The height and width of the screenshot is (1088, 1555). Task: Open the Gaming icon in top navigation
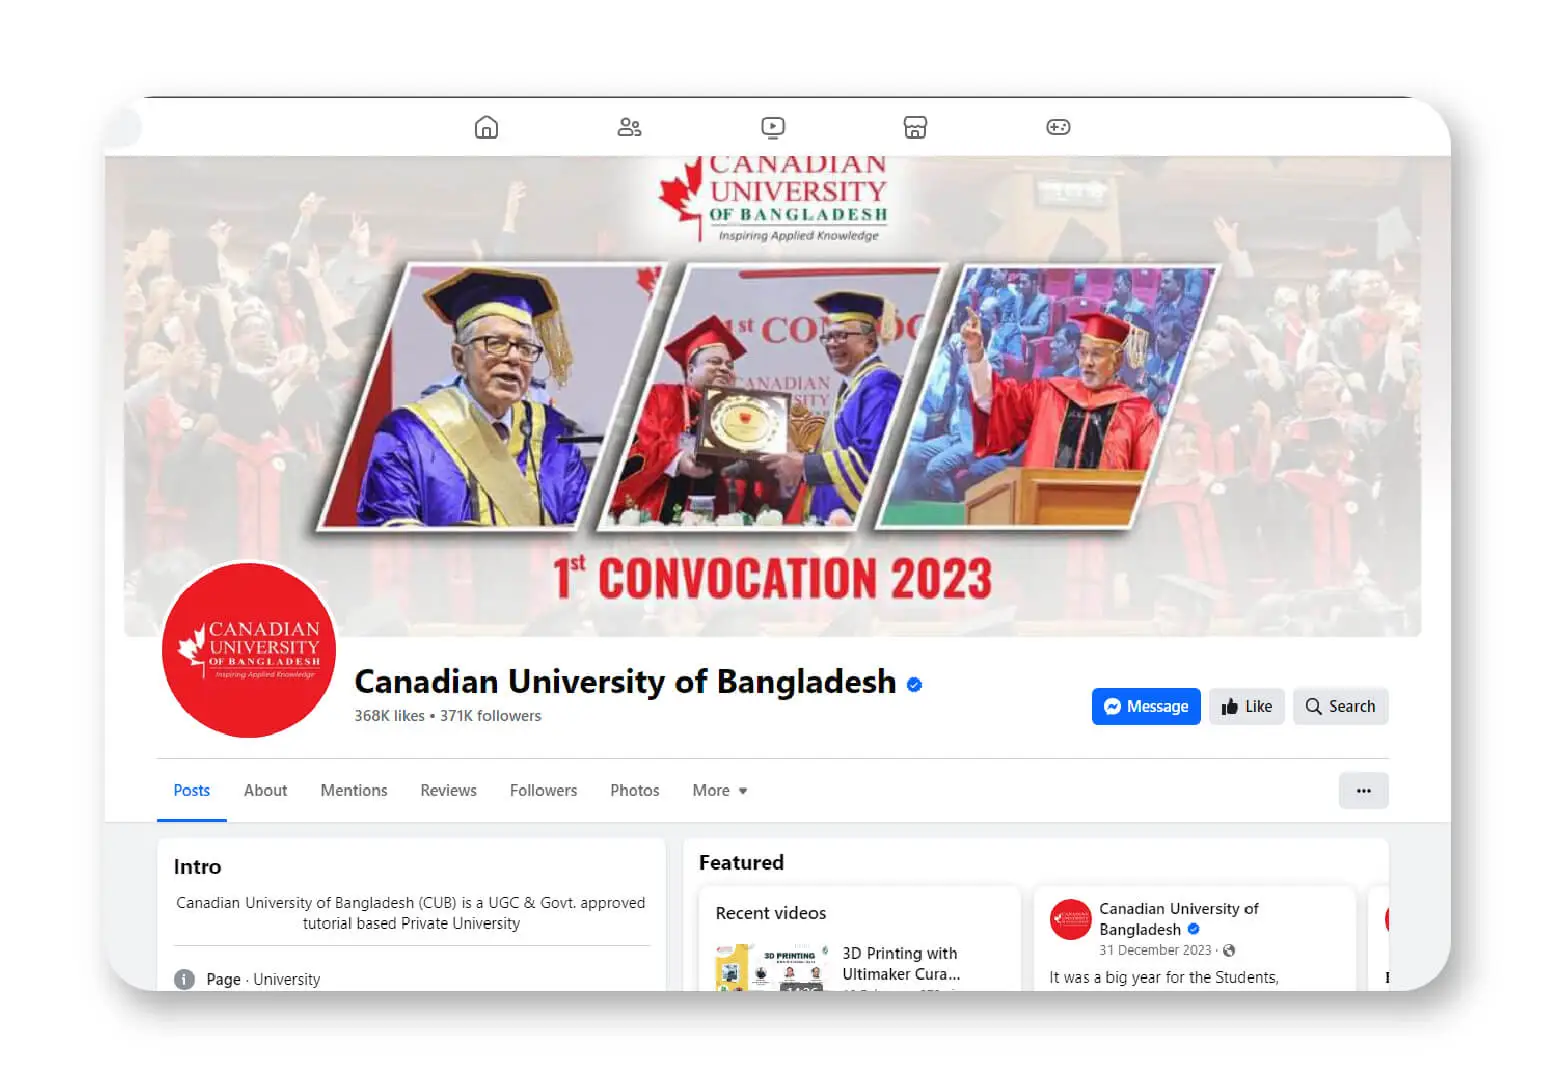[x=1058, y=127]
